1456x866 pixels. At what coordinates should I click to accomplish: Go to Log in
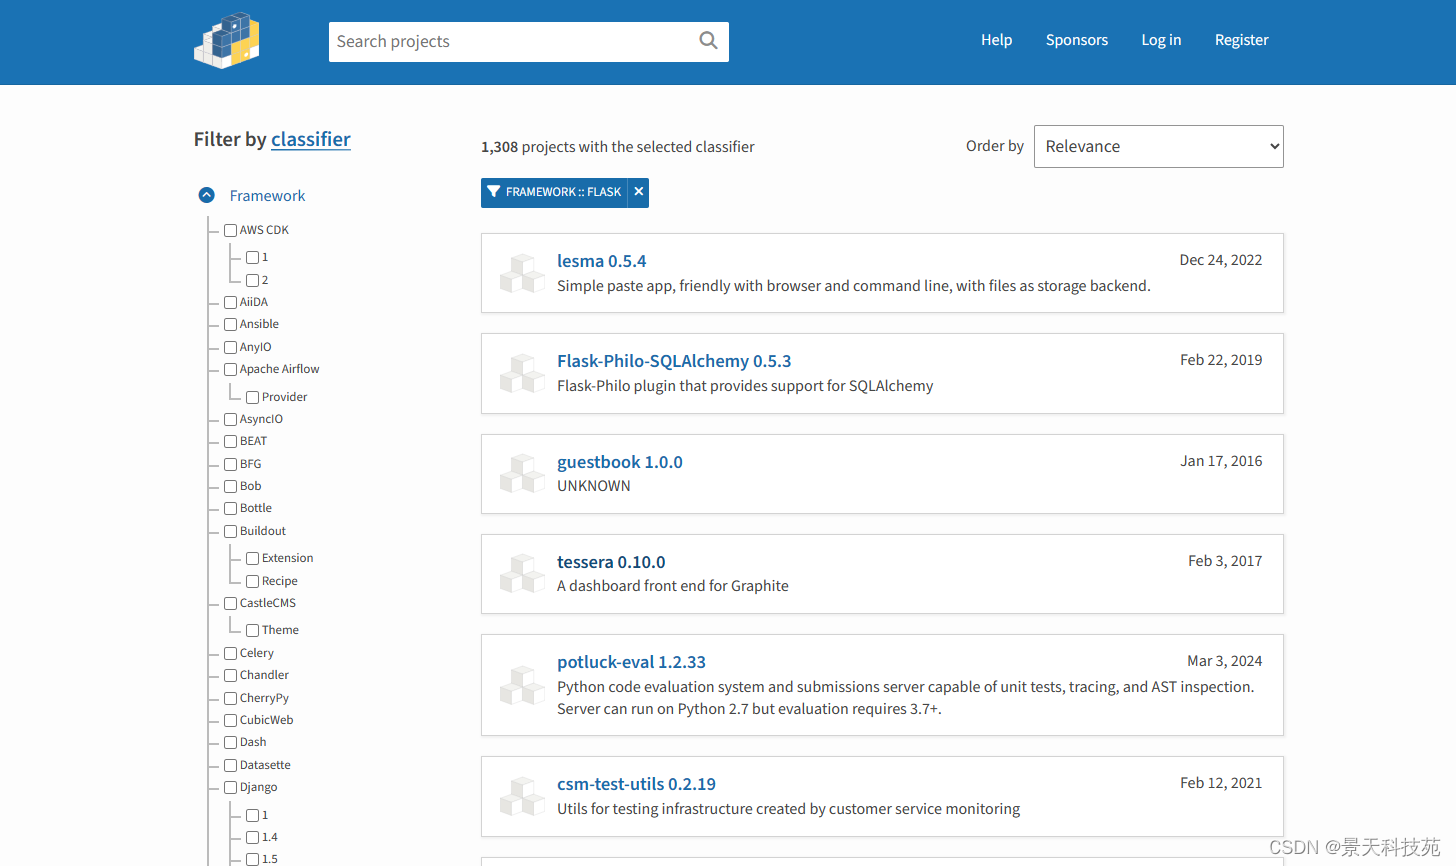pos(1161,40)
